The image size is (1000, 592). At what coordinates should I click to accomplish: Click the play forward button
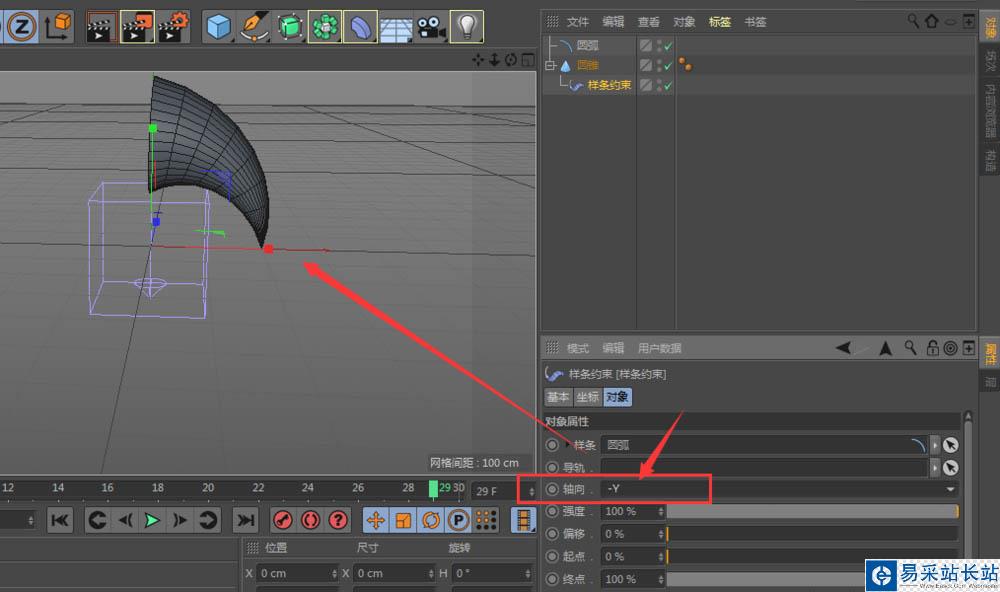[152, 521]
